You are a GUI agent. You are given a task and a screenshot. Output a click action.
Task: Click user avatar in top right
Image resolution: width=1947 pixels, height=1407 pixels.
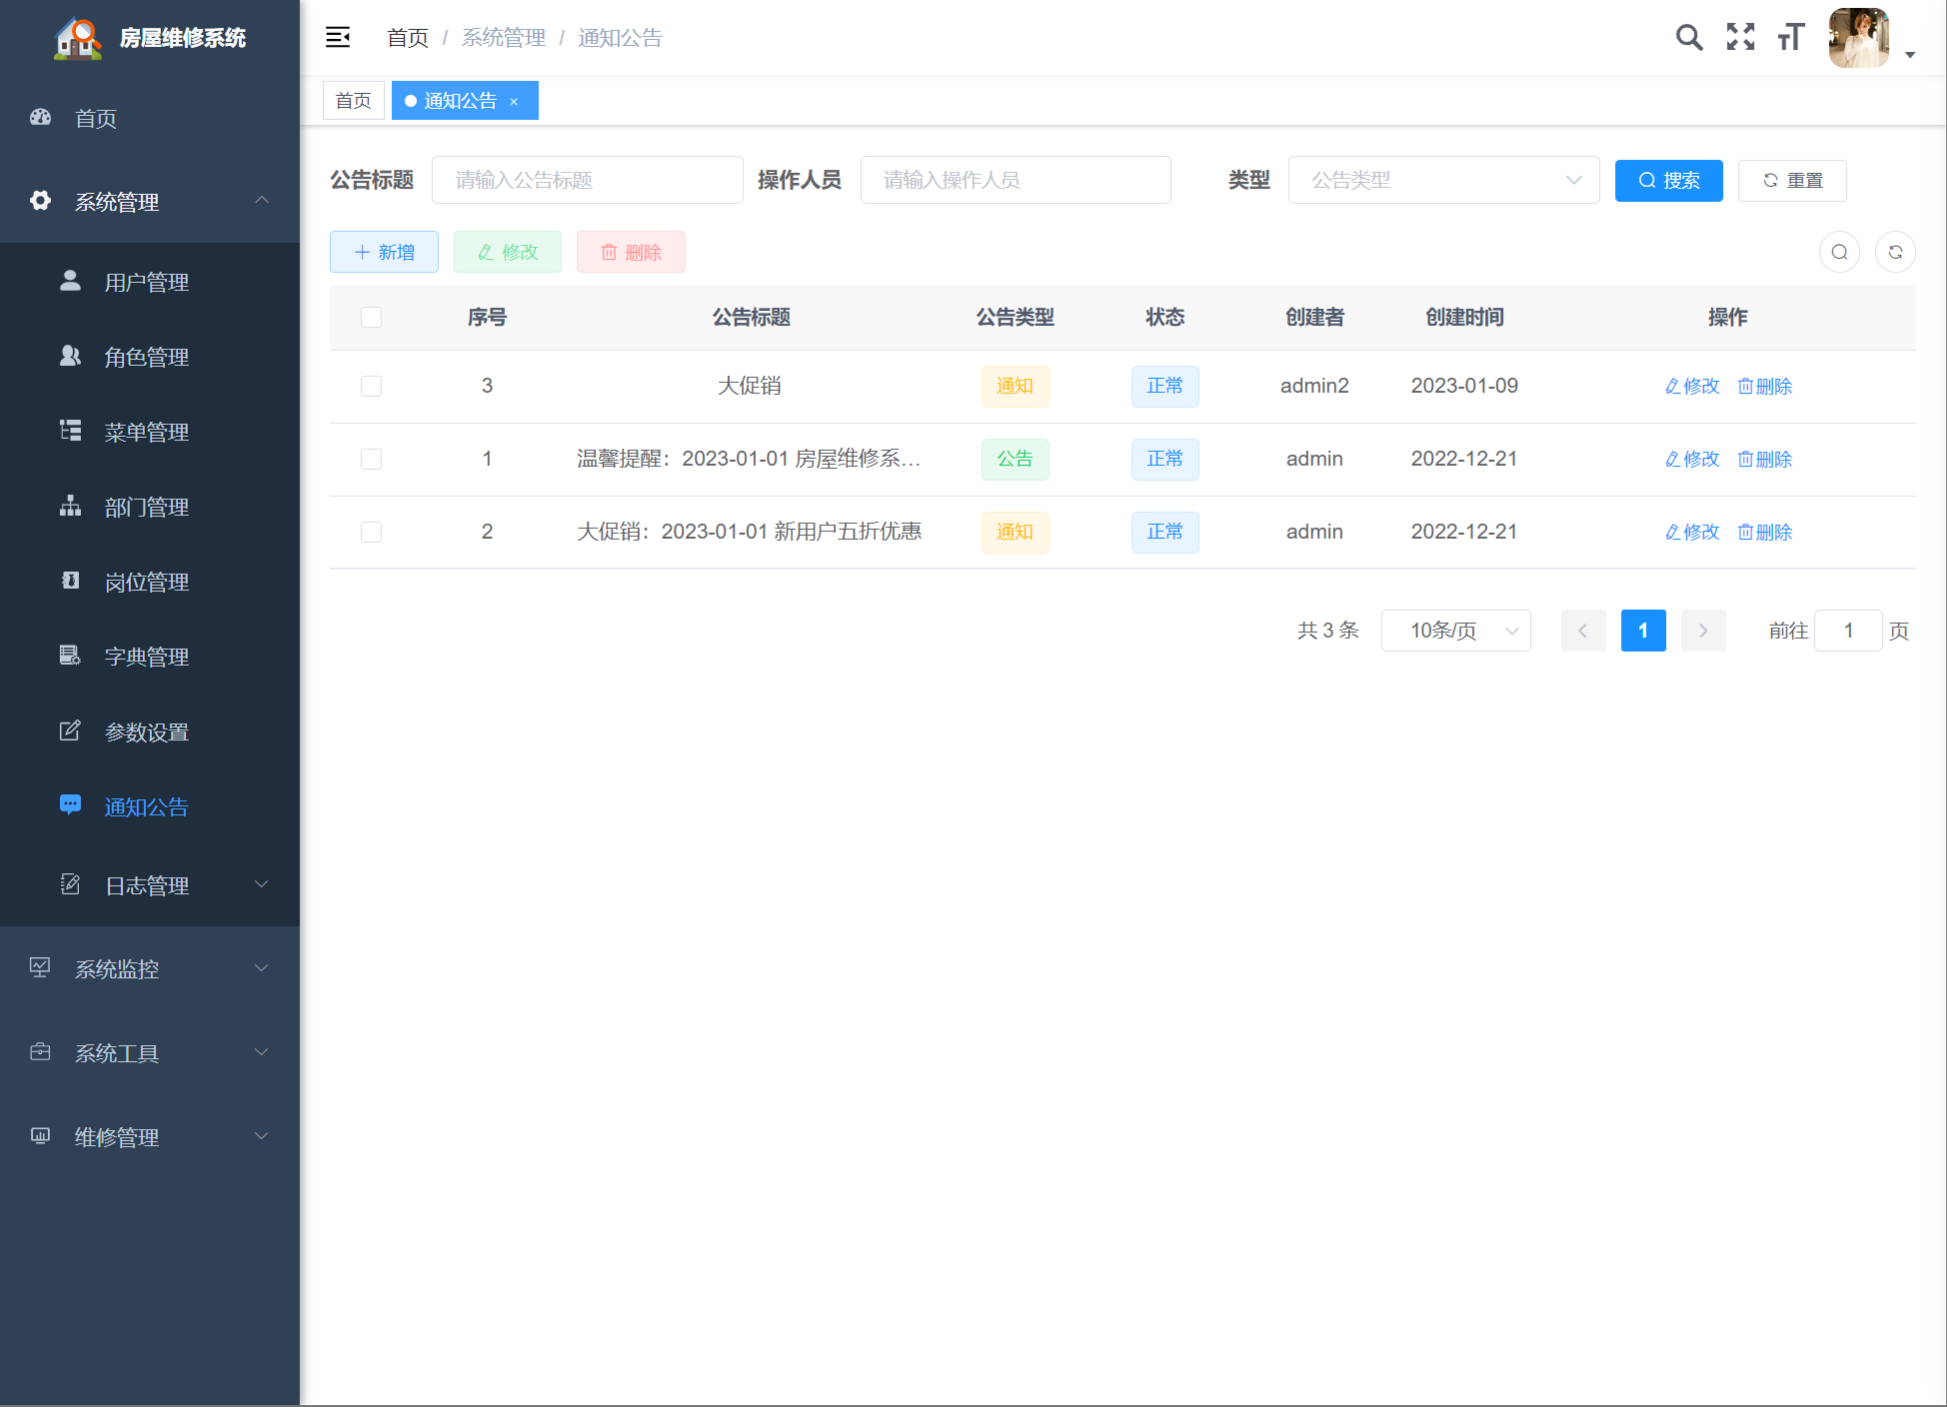point(1858,38)
